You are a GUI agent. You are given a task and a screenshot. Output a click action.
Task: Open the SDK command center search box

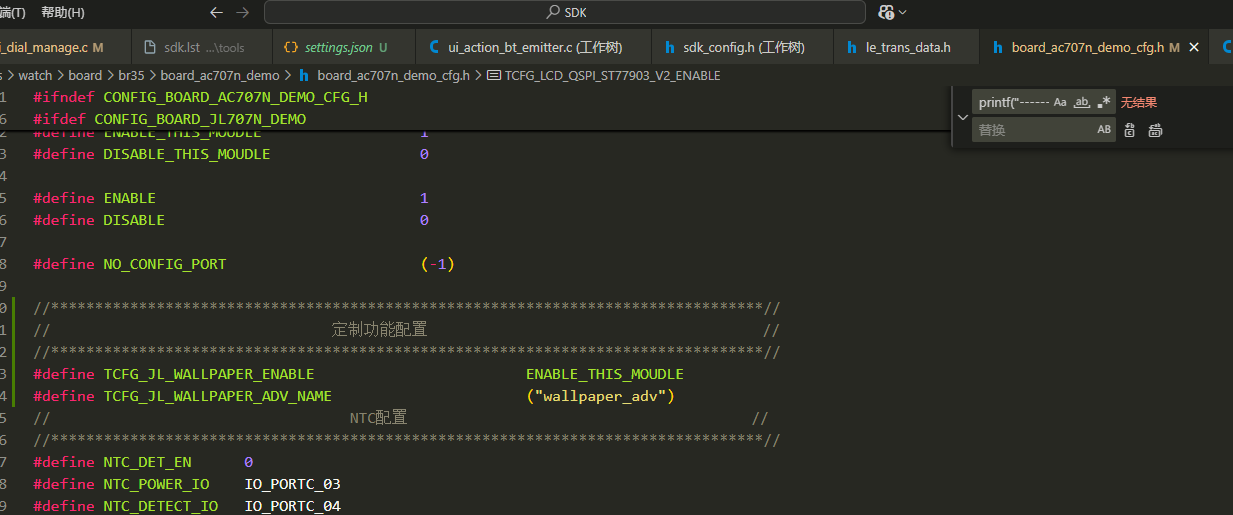pos(565,12)
